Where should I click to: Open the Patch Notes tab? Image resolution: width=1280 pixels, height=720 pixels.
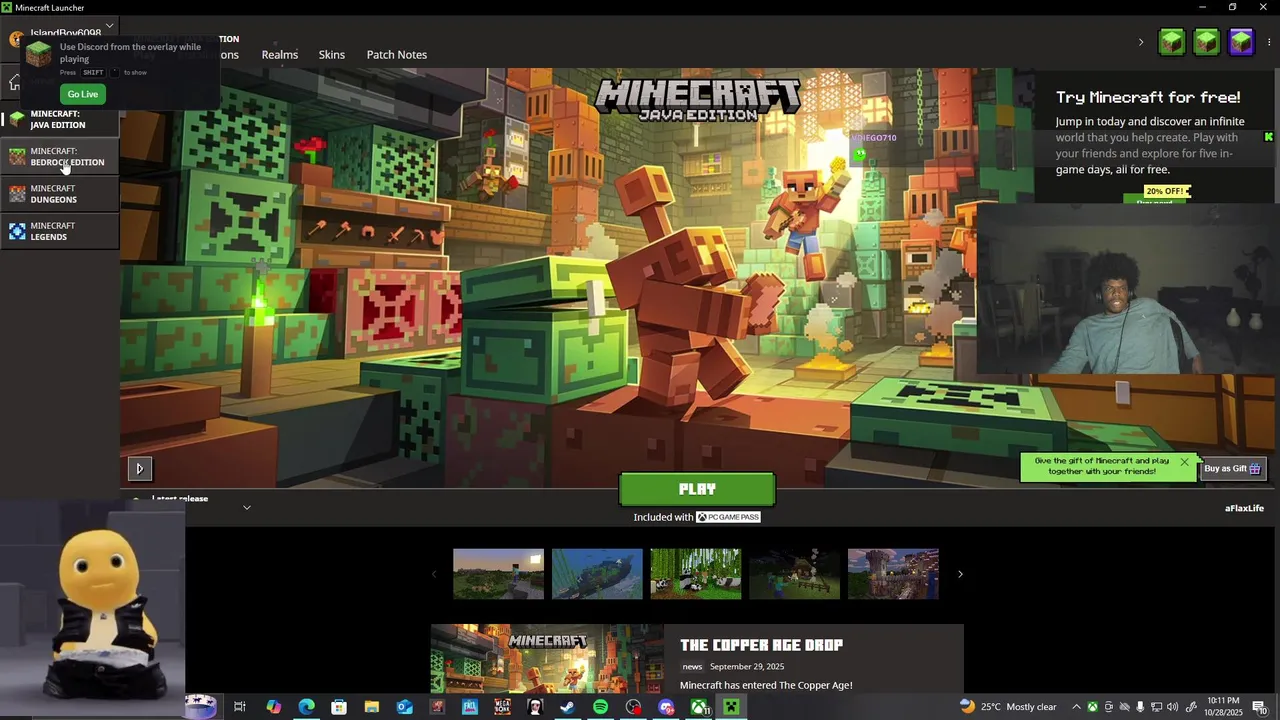(397, 55)
